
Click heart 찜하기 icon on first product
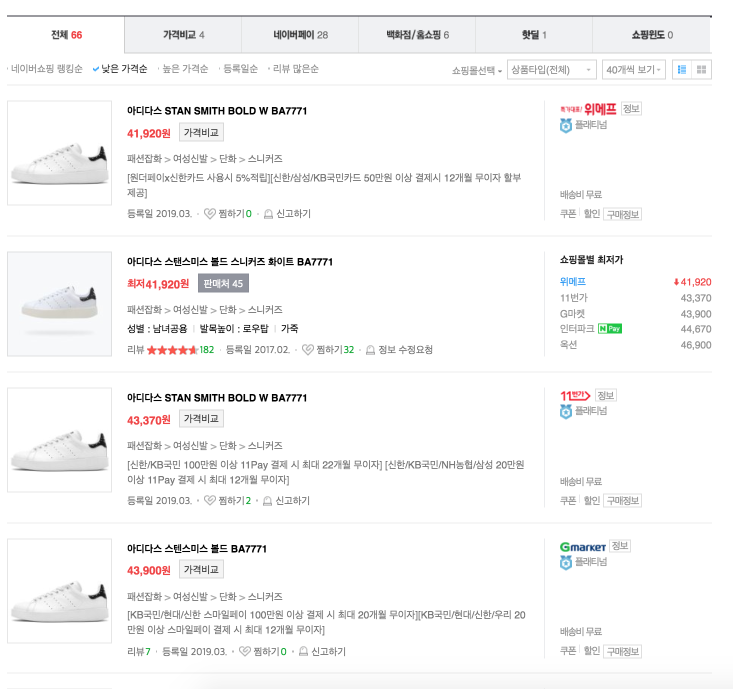click(x=210, y=213)
